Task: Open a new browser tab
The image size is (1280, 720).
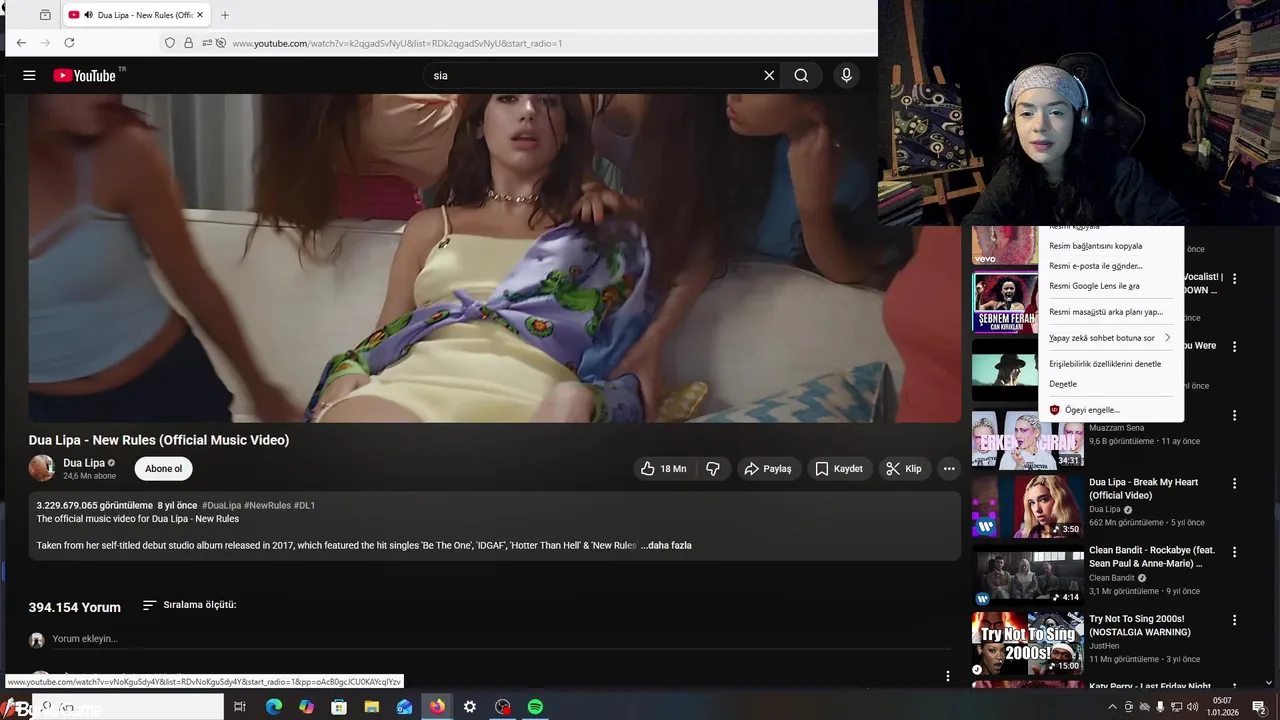Action: [x=225, y=15]
